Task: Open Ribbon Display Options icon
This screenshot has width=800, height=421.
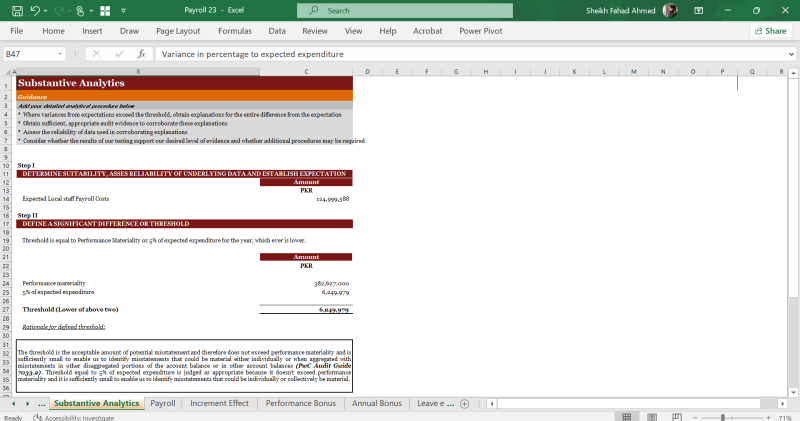Action: (699, 10)
